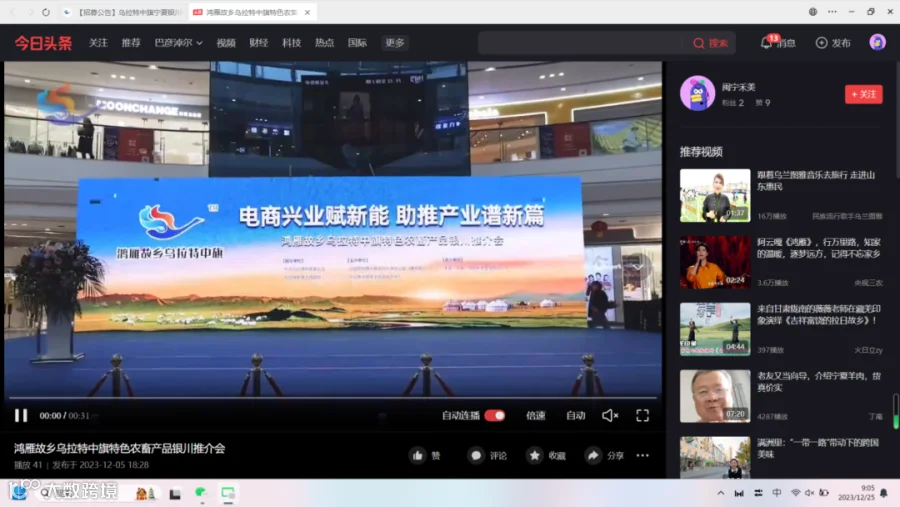The image size is (900, 507).
Task: Open the uploader's name link in sidebar
Action: click(739, 87)
